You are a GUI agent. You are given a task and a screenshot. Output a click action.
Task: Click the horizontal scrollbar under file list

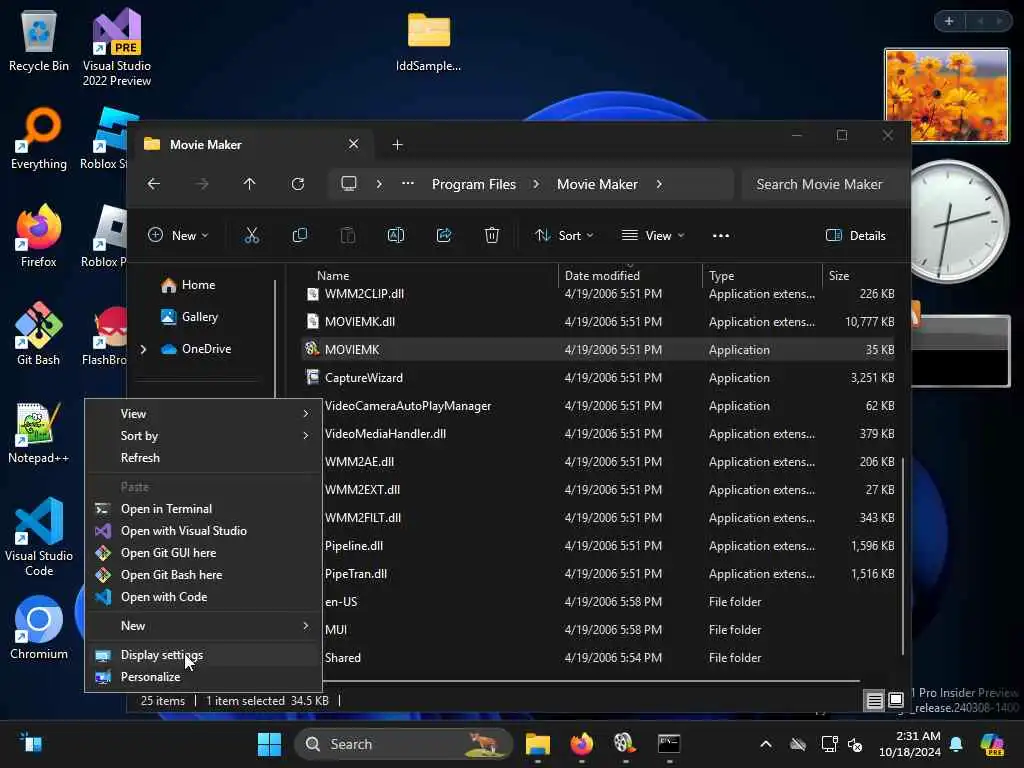tap(591, 681)
